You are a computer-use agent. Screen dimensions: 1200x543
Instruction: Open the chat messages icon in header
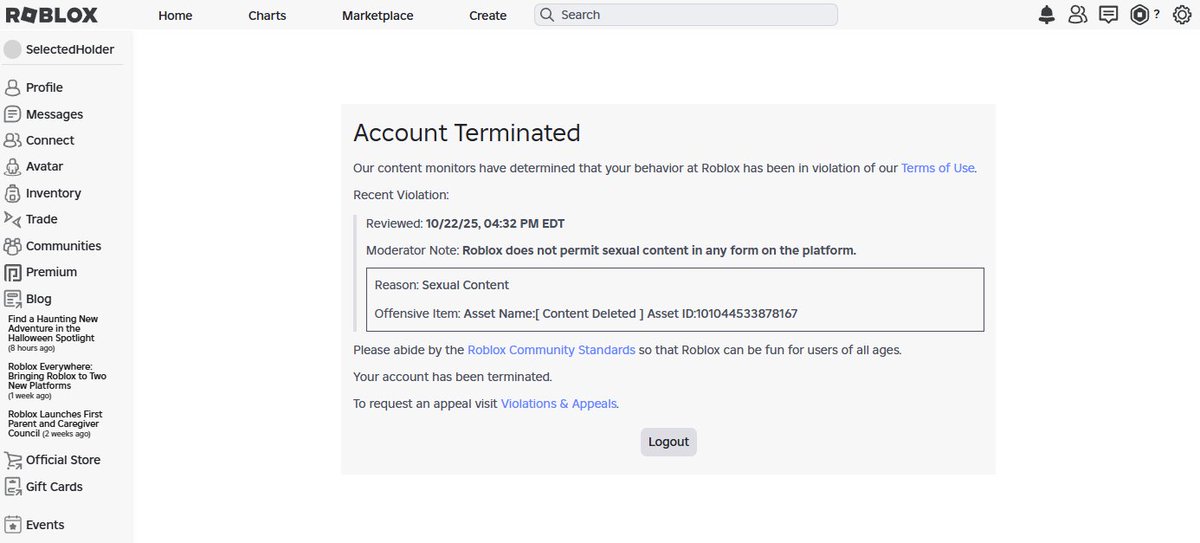[x=1108, y=15]
